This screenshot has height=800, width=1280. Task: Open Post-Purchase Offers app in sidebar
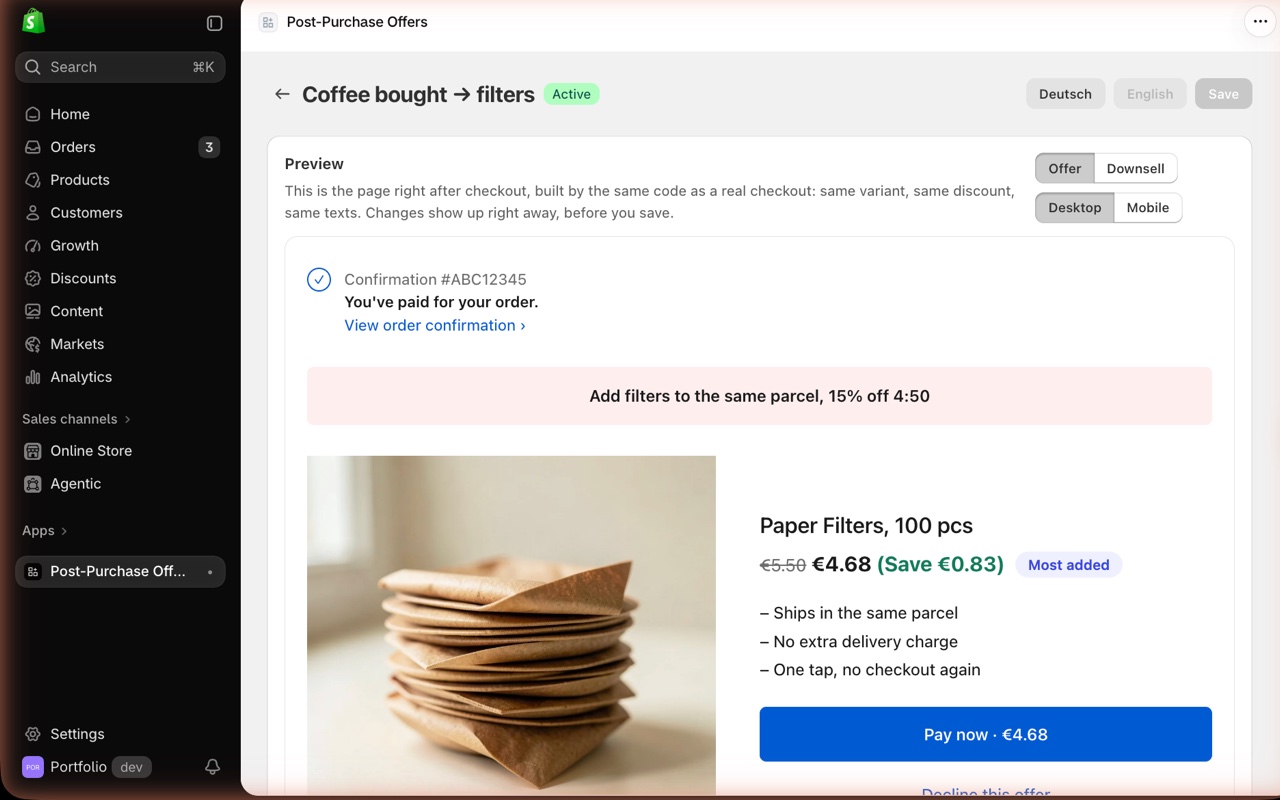[x=120, y=572]
